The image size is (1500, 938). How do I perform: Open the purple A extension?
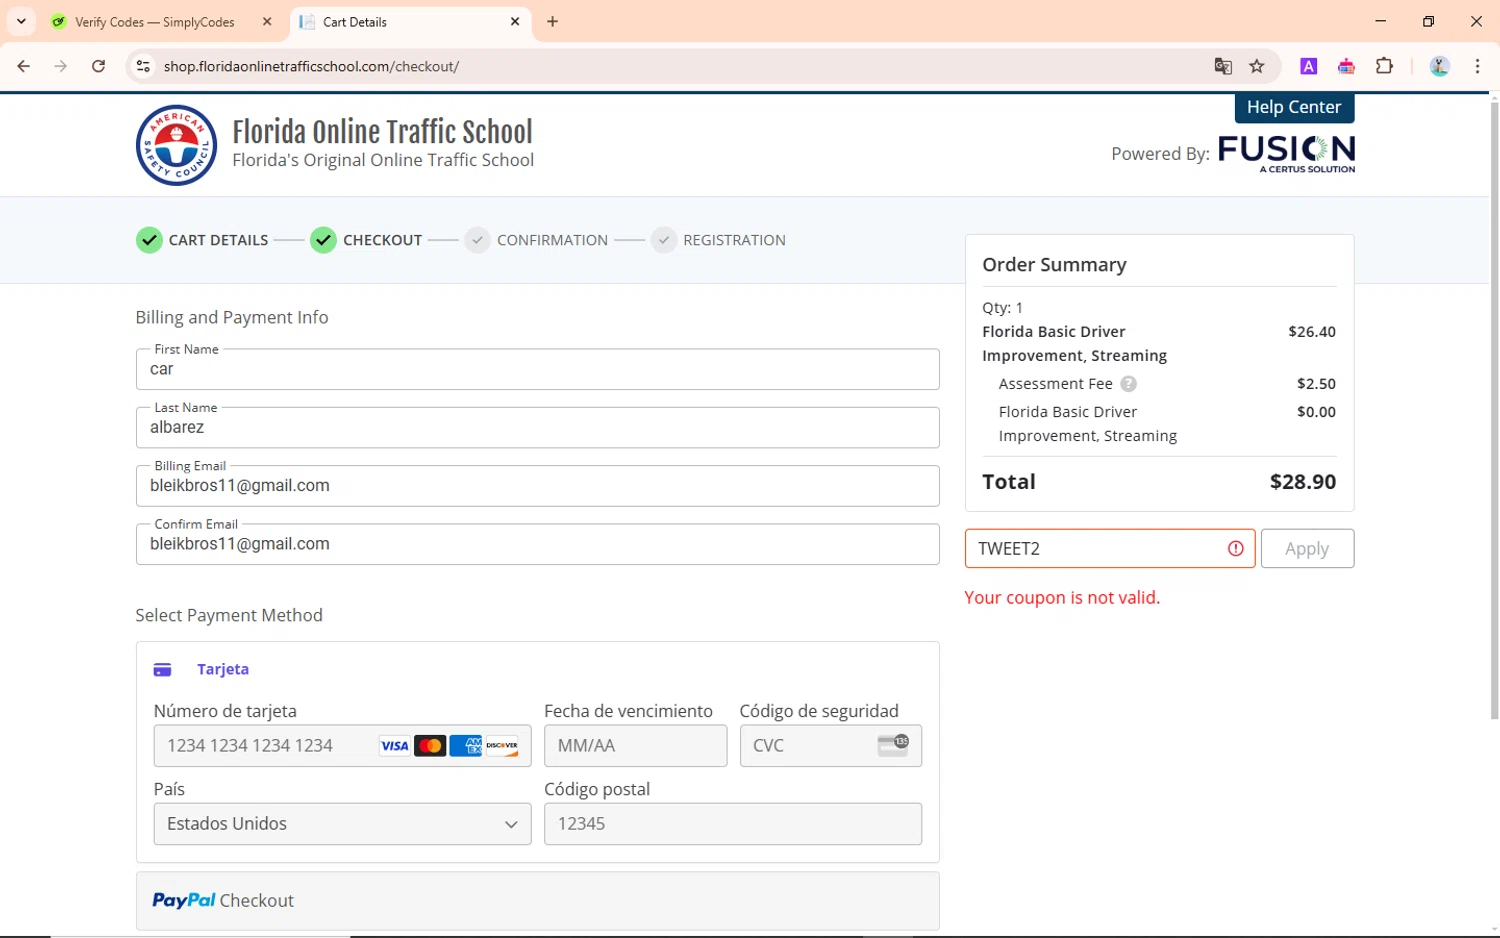[1308, 66]
